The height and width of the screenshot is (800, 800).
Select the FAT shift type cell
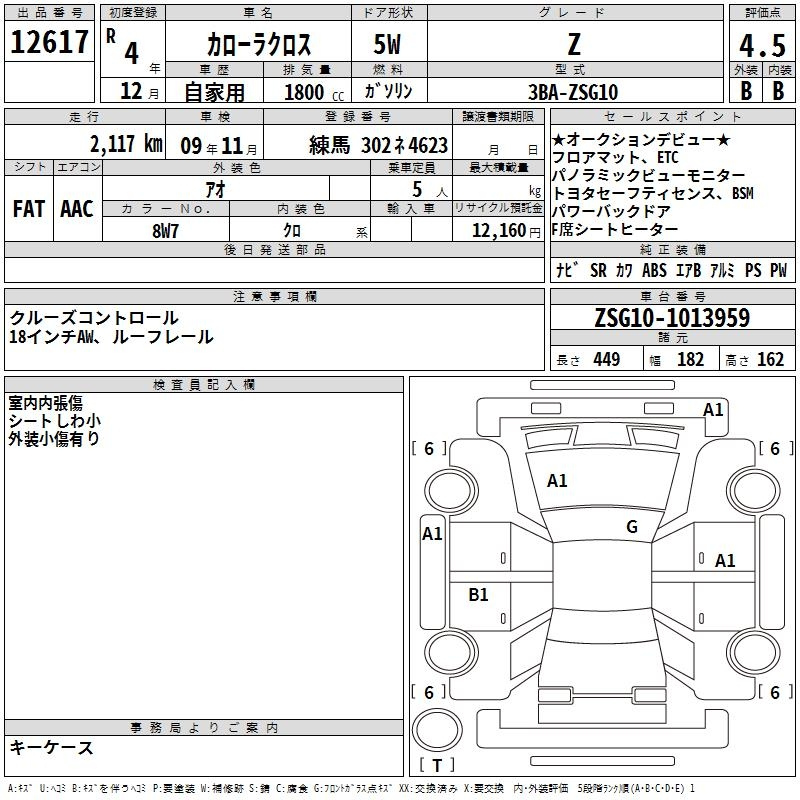coord(28,209)
